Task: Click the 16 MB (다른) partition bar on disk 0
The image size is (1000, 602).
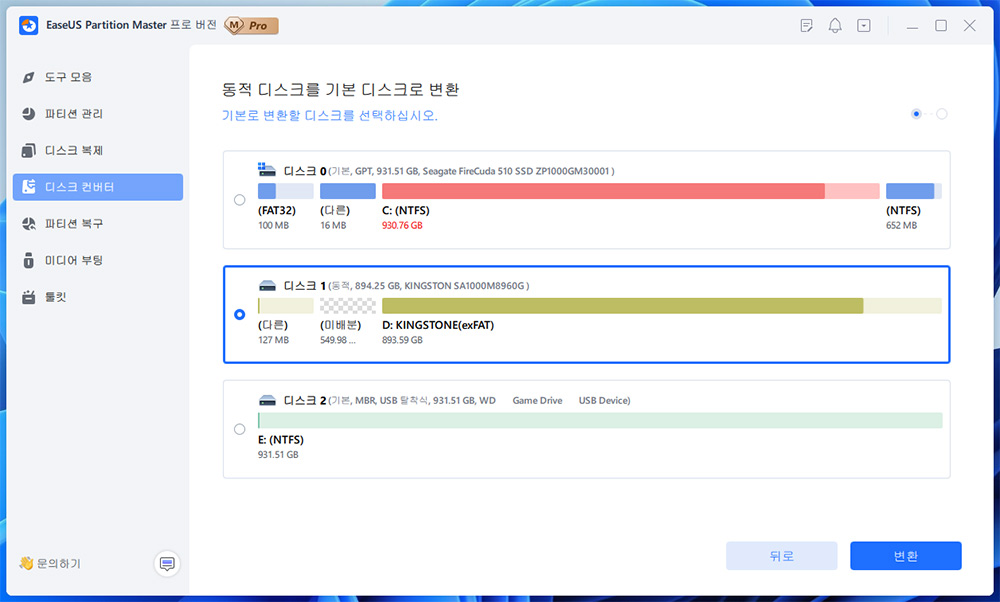Action: 348,191
